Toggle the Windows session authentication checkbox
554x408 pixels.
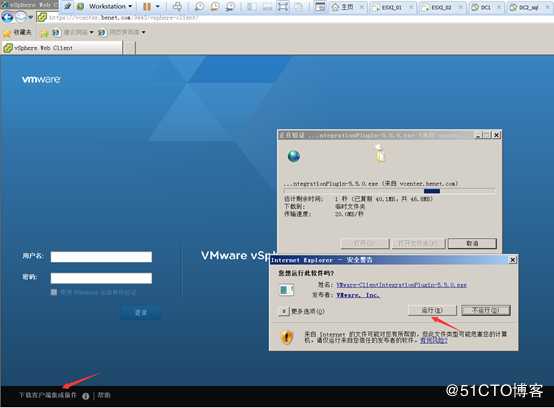click(x=54, y=292)
